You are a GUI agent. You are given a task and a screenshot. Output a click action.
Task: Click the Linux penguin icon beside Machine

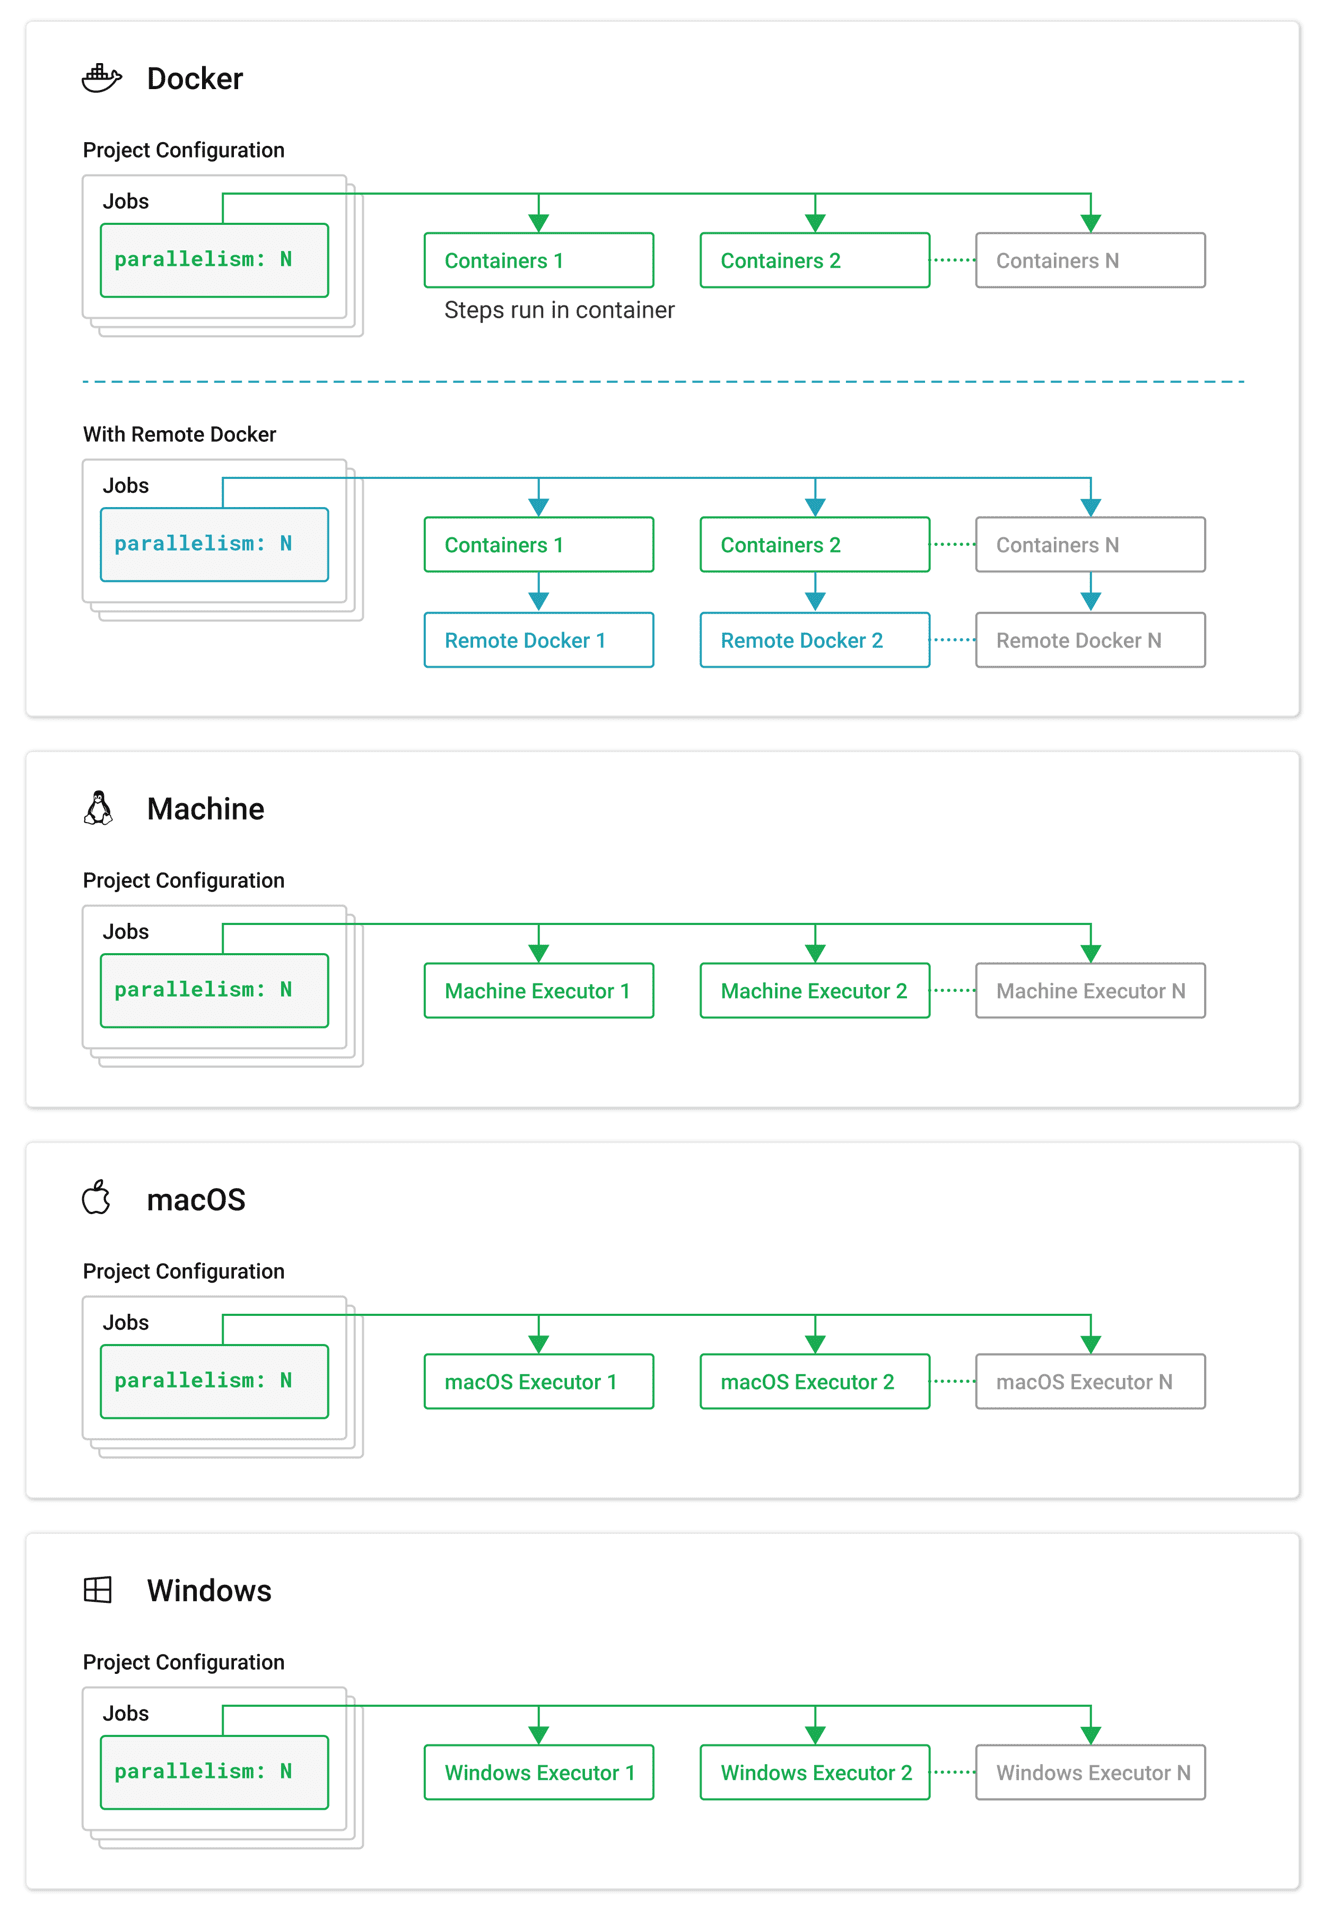click(98, 808)
